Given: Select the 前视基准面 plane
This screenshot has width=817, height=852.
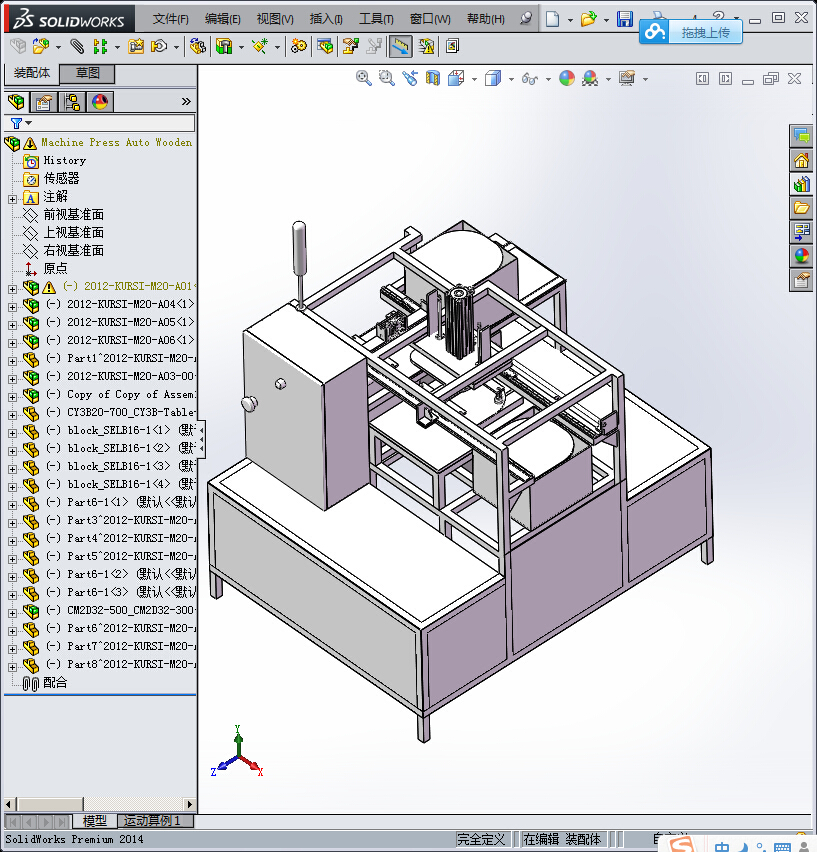Looking at the screenshot, I should click(73, 215).
